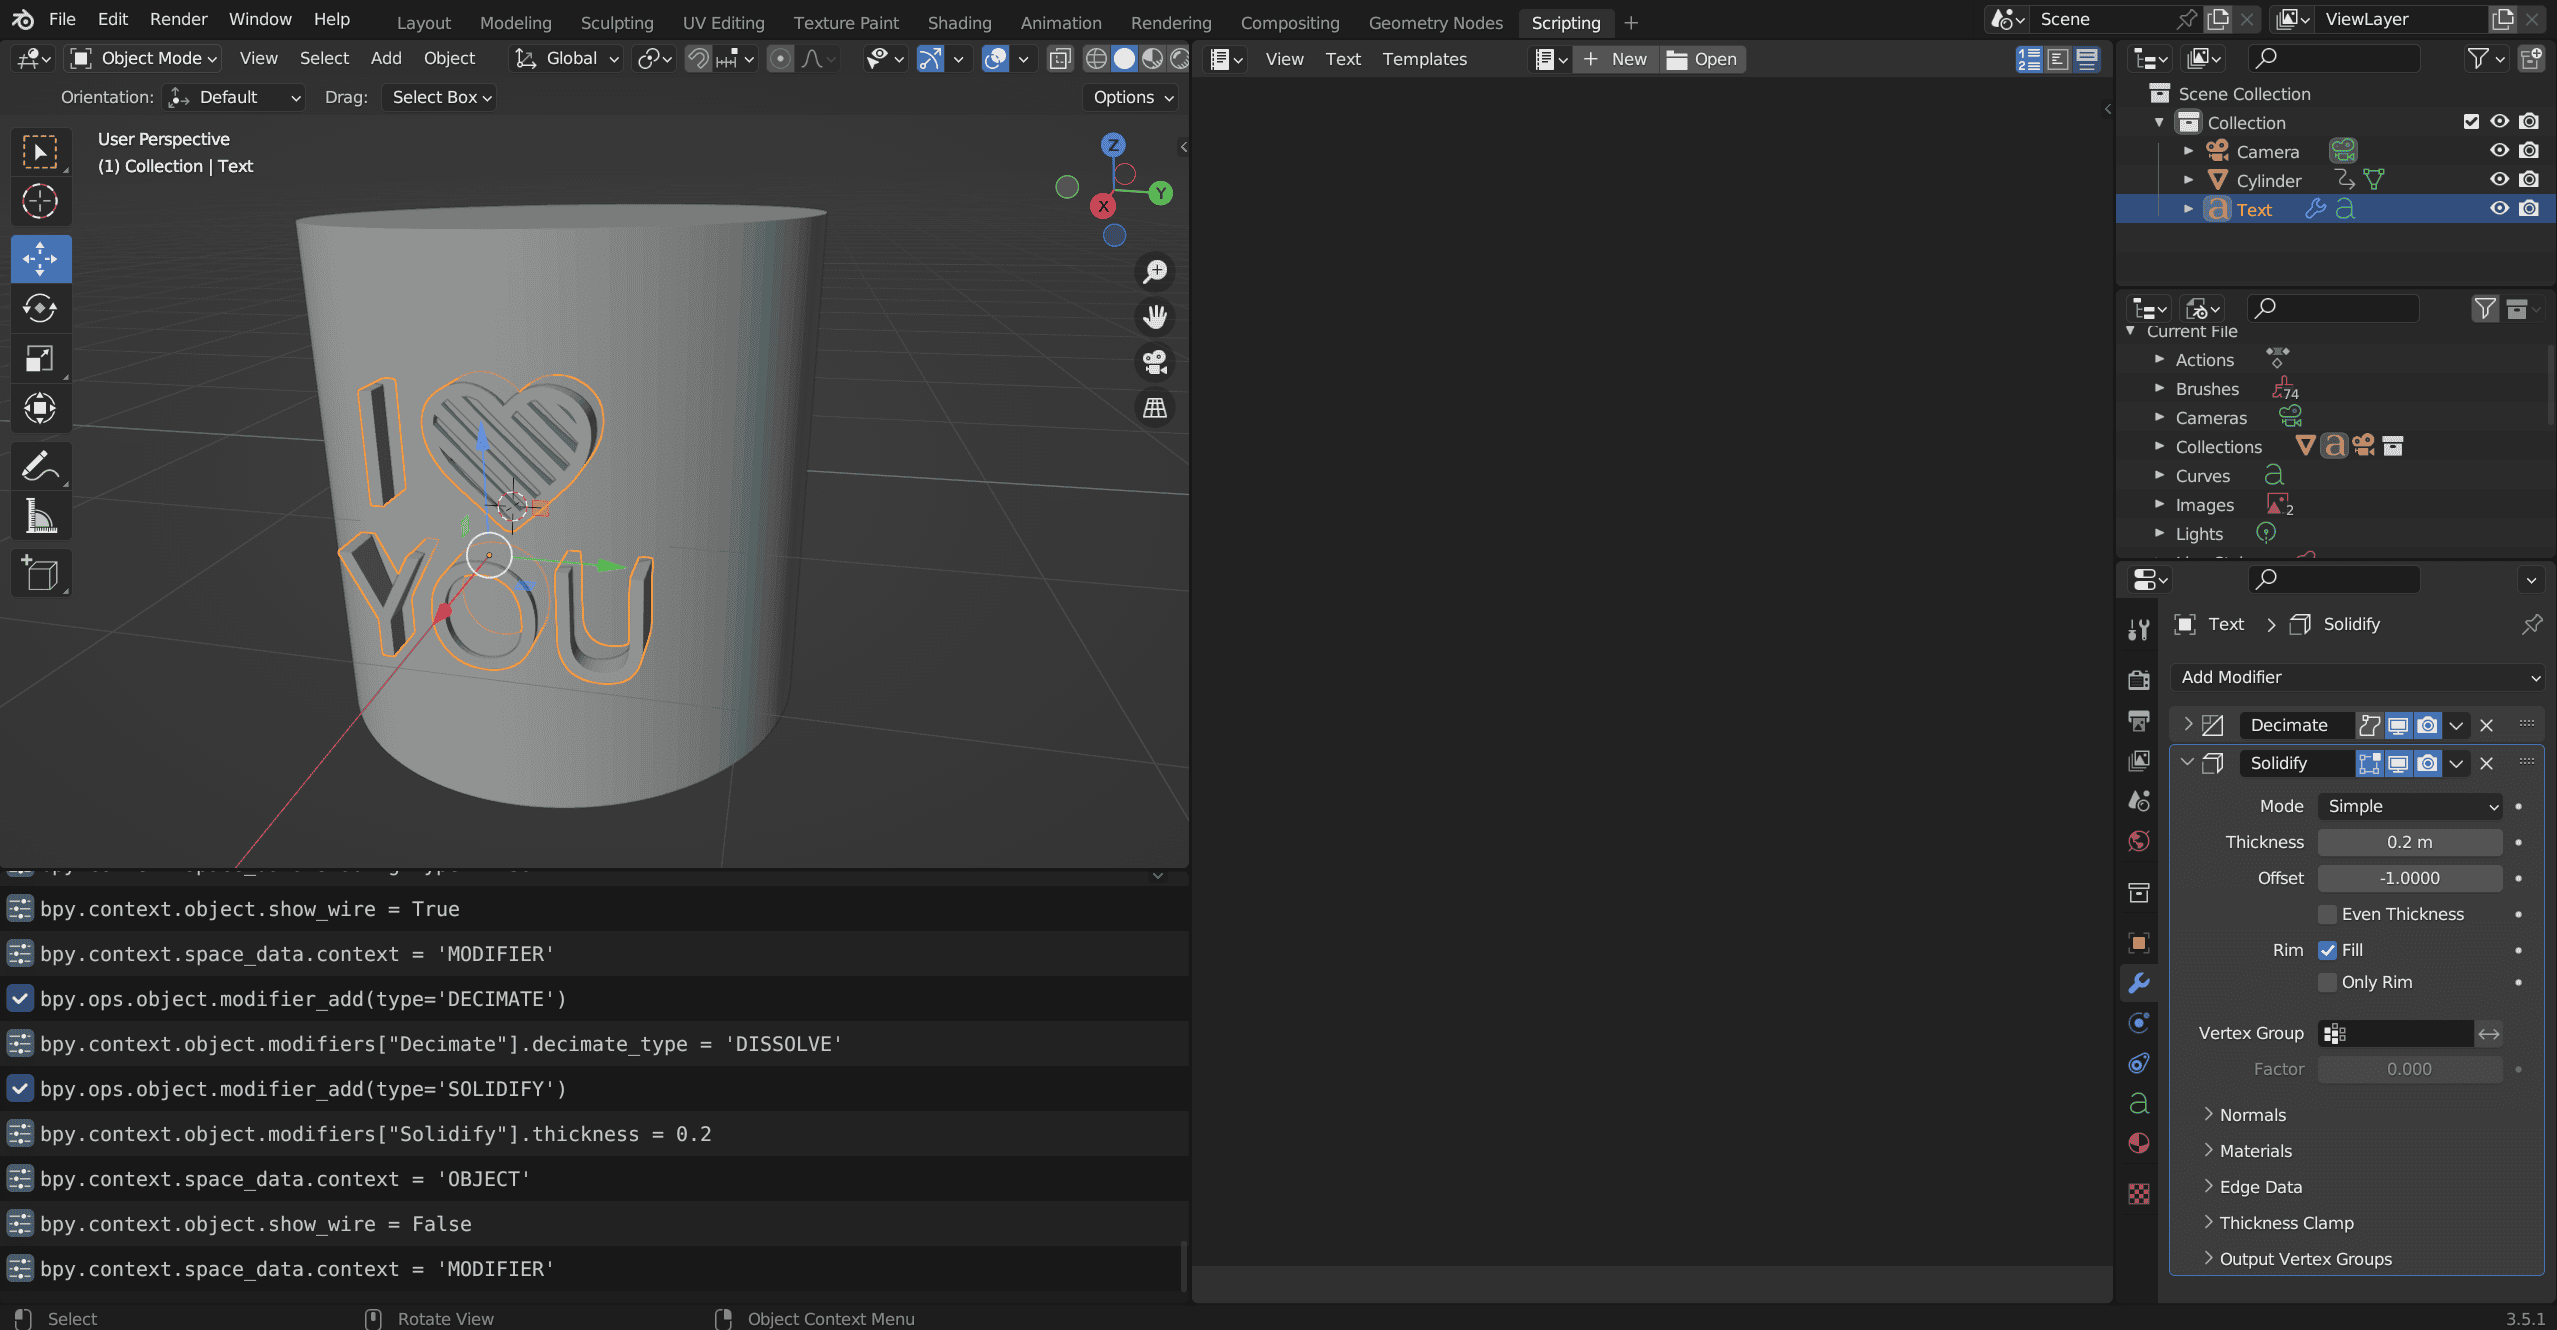Expand the Normals subpanel

tap(2209, 1114)
